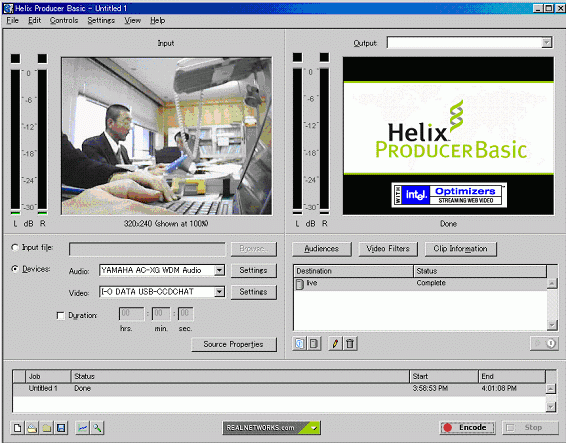Click the "Complete" status cell

pyautogui.click(x=431, y=283)
